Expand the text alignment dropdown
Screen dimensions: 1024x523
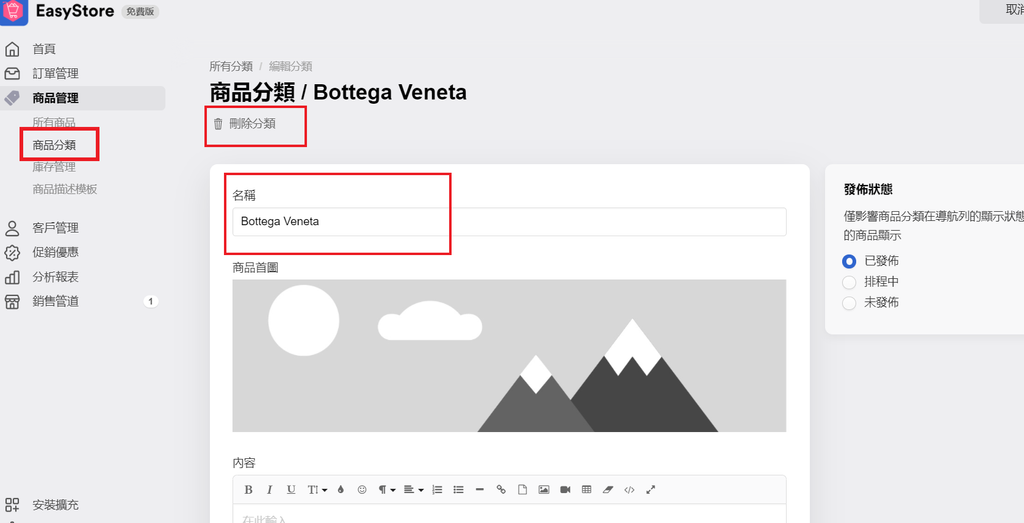414,490
